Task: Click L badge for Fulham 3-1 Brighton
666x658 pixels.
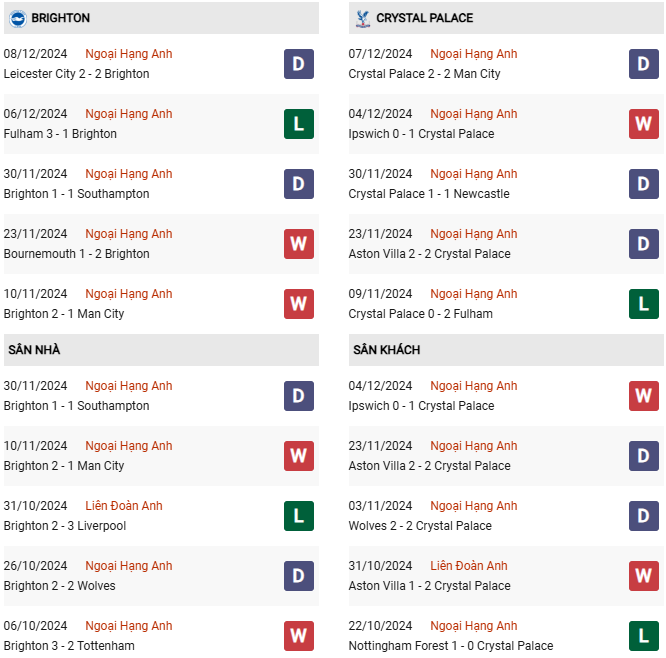Action: coord(299,124)
